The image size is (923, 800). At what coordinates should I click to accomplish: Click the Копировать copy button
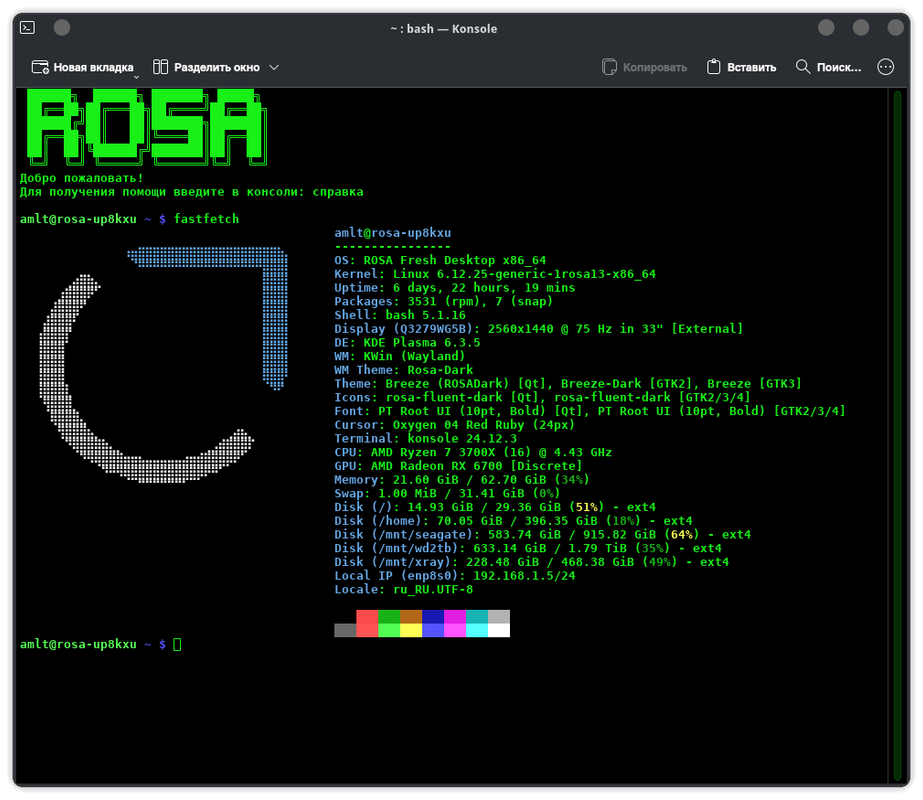645,67
